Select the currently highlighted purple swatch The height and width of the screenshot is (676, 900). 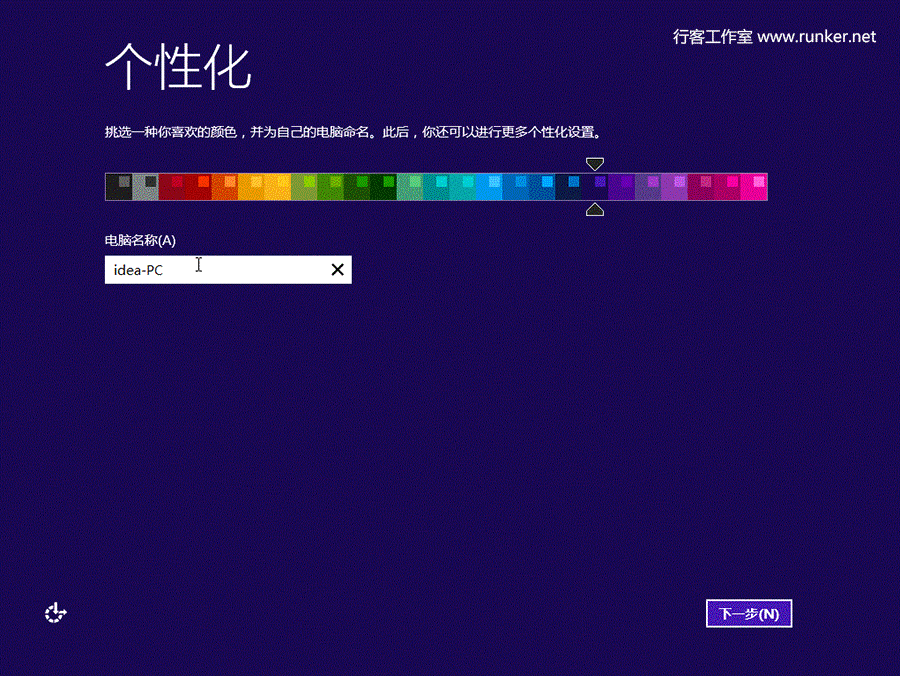pyautogui.click(x=595, y=185)
